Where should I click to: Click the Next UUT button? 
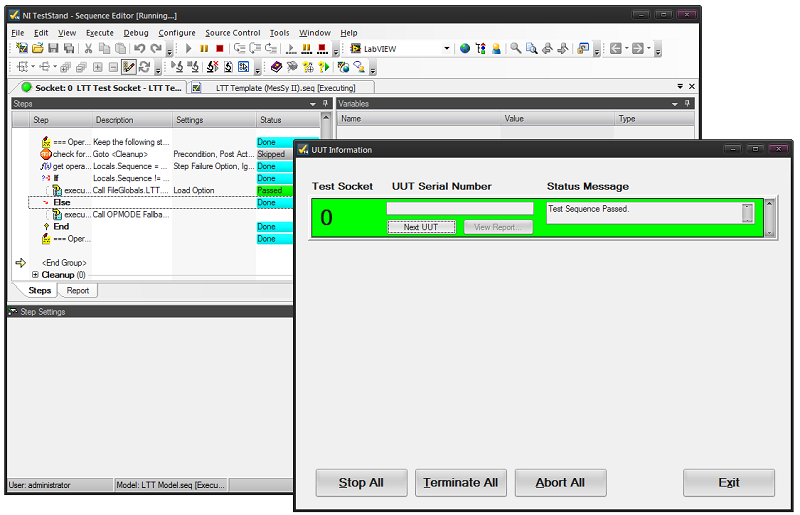coord(421,227)
